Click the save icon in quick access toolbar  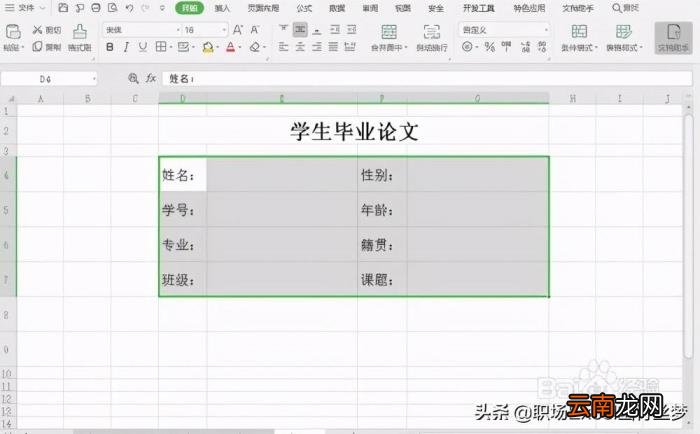63,8
